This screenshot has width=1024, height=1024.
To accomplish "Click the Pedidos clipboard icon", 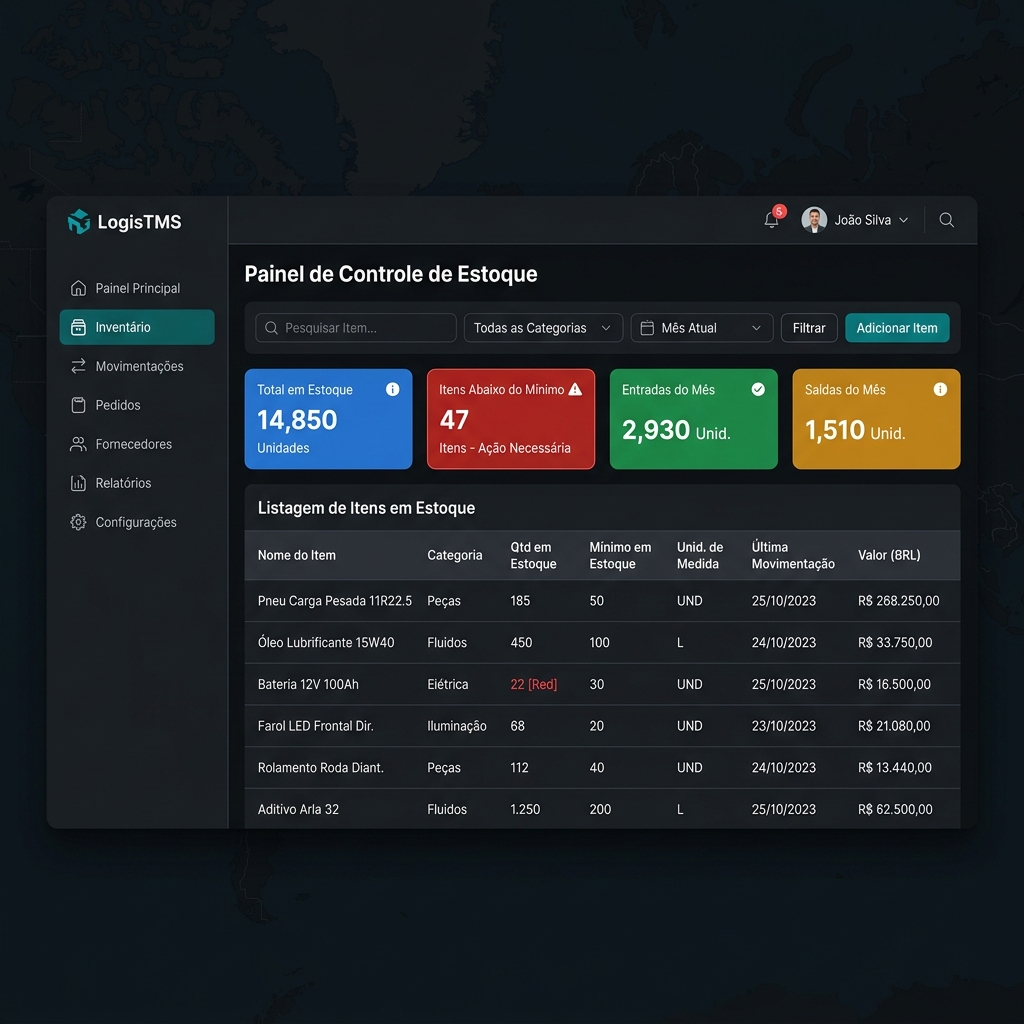I will (78, 405).
